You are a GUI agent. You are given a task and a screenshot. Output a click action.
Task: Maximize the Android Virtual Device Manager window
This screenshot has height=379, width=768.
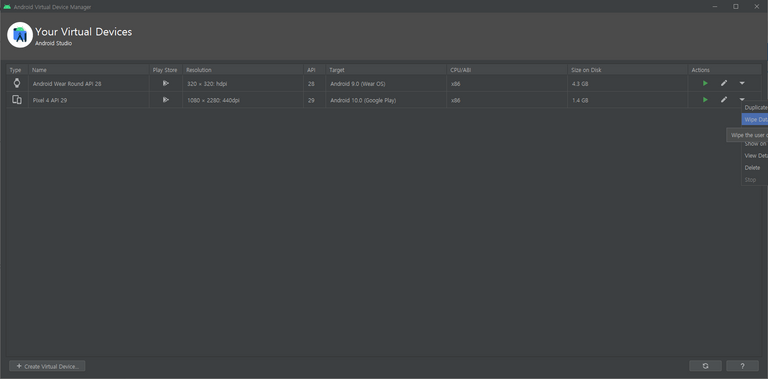click(x=736, y=6)
